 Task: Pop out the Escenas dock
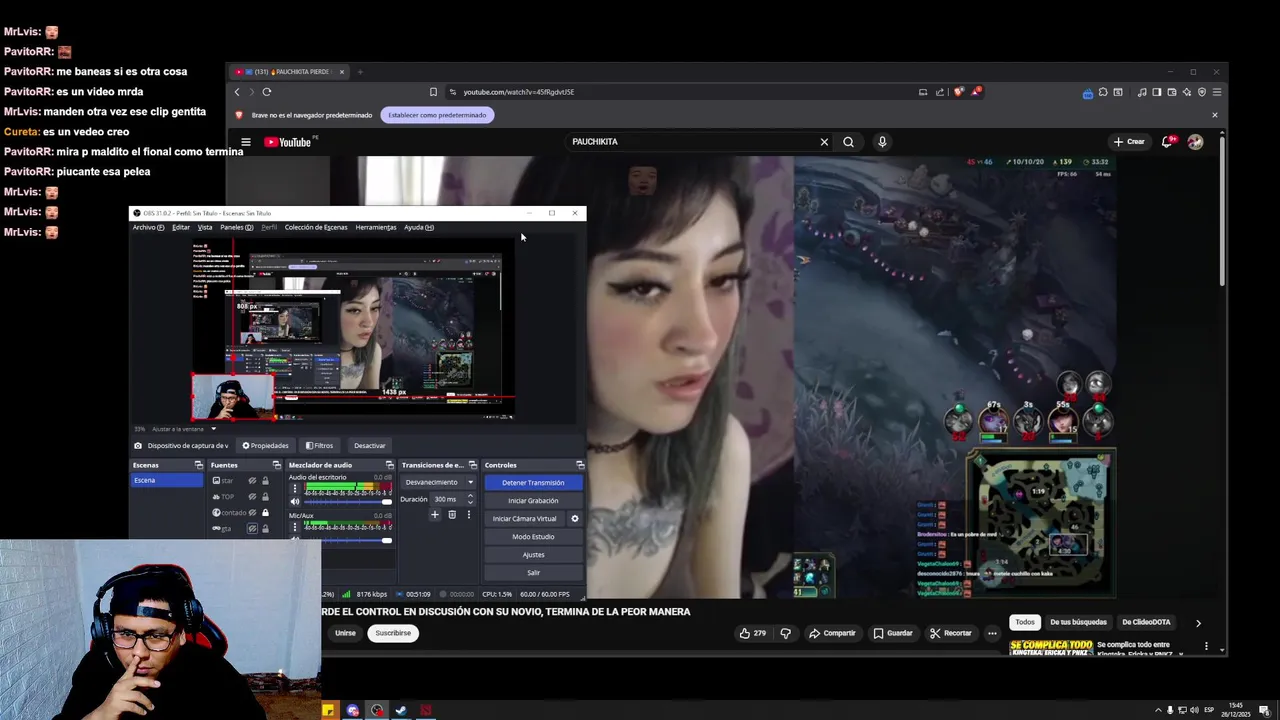click(199, 465)
